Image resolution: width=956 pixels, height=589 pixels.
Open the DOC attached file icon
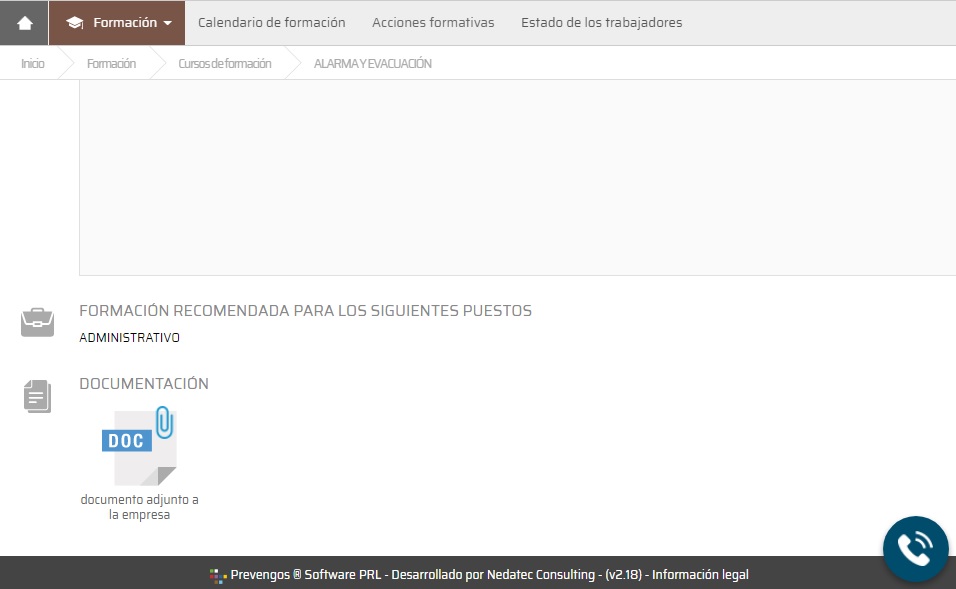[139, 446]
